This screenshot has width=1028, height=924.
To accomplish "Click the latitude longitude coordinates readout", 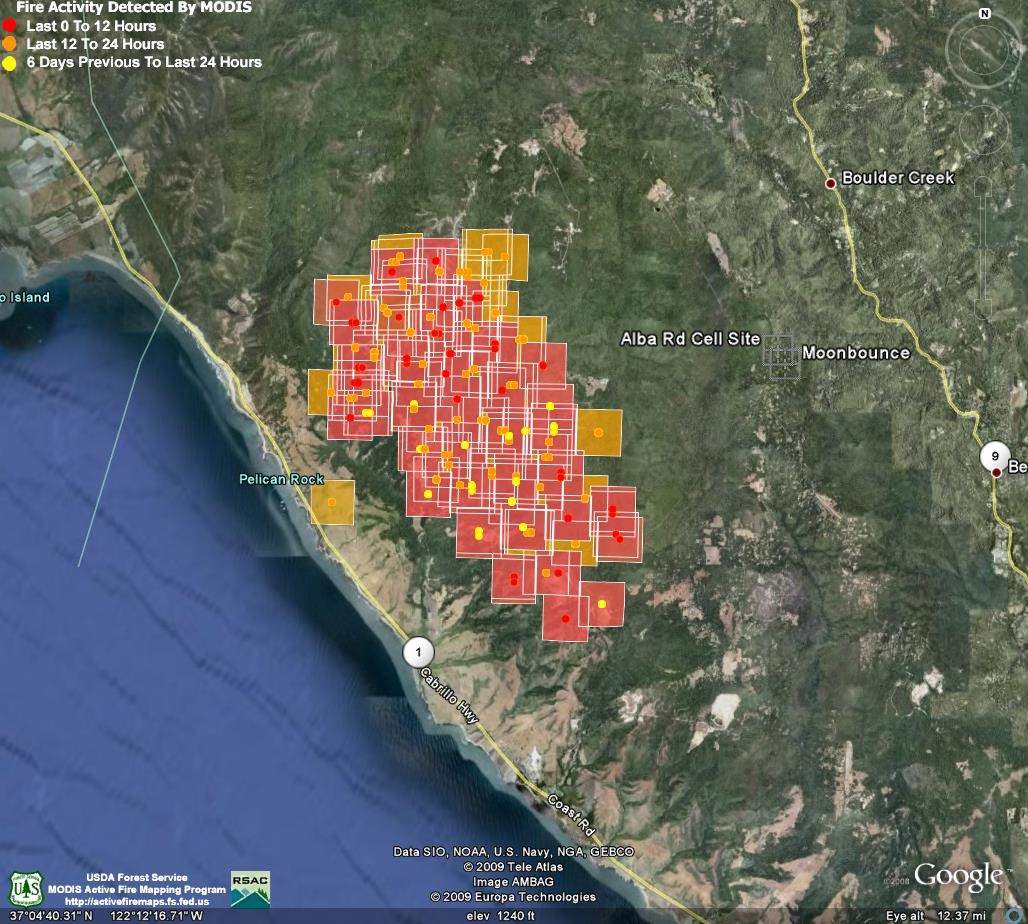I will (x=104, y=915).
